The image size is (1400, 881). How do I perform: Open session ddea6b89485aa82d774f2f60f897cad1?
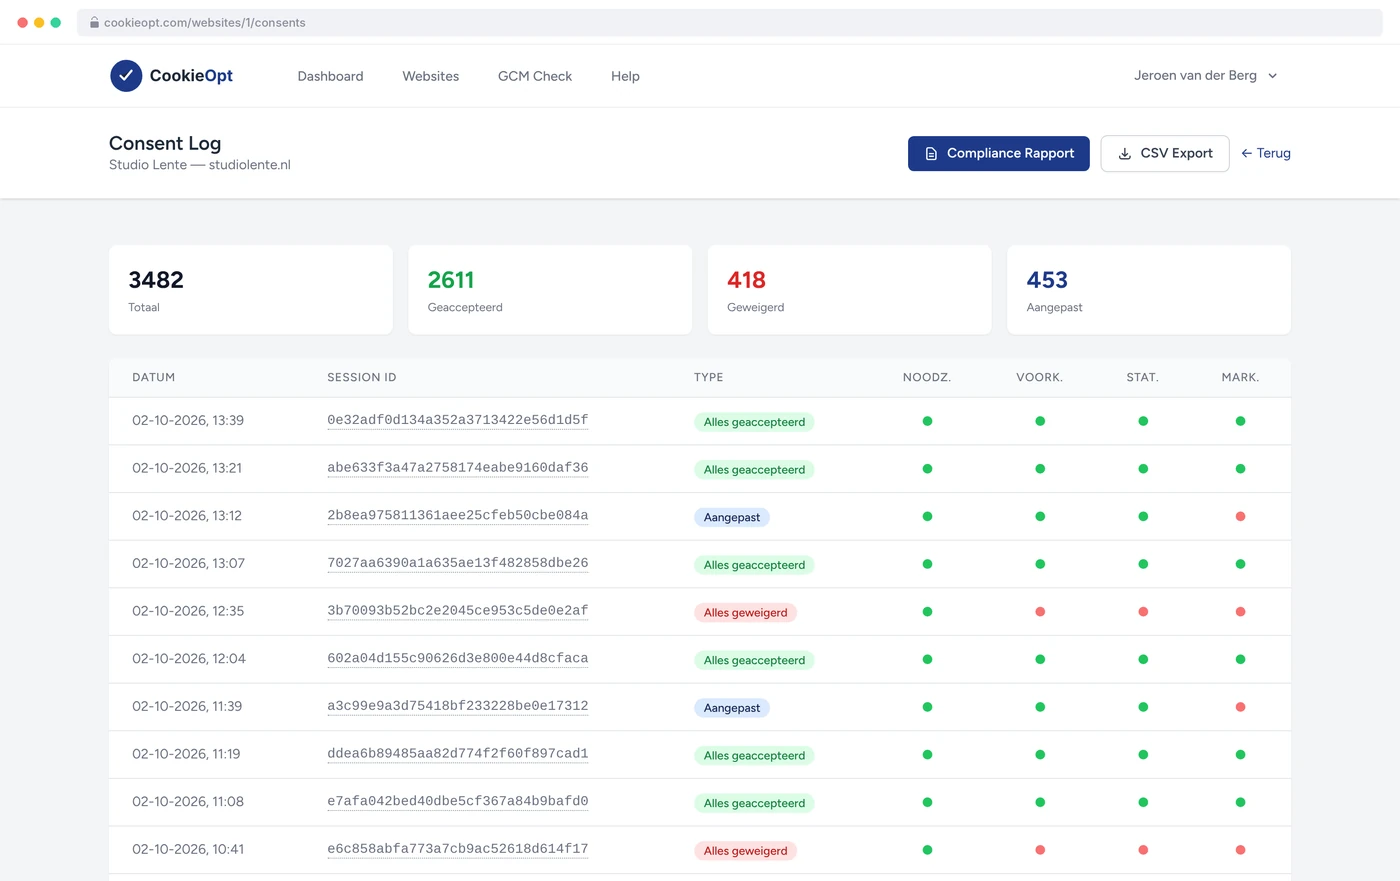click(458, 754)
